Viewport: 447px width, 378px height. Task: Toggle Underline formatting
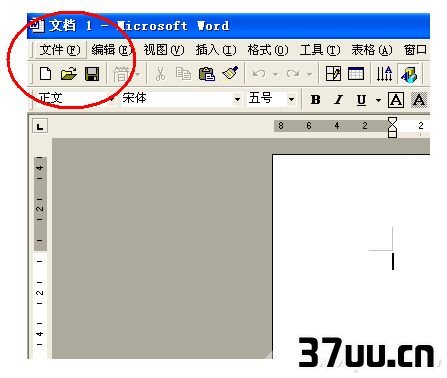362,100
